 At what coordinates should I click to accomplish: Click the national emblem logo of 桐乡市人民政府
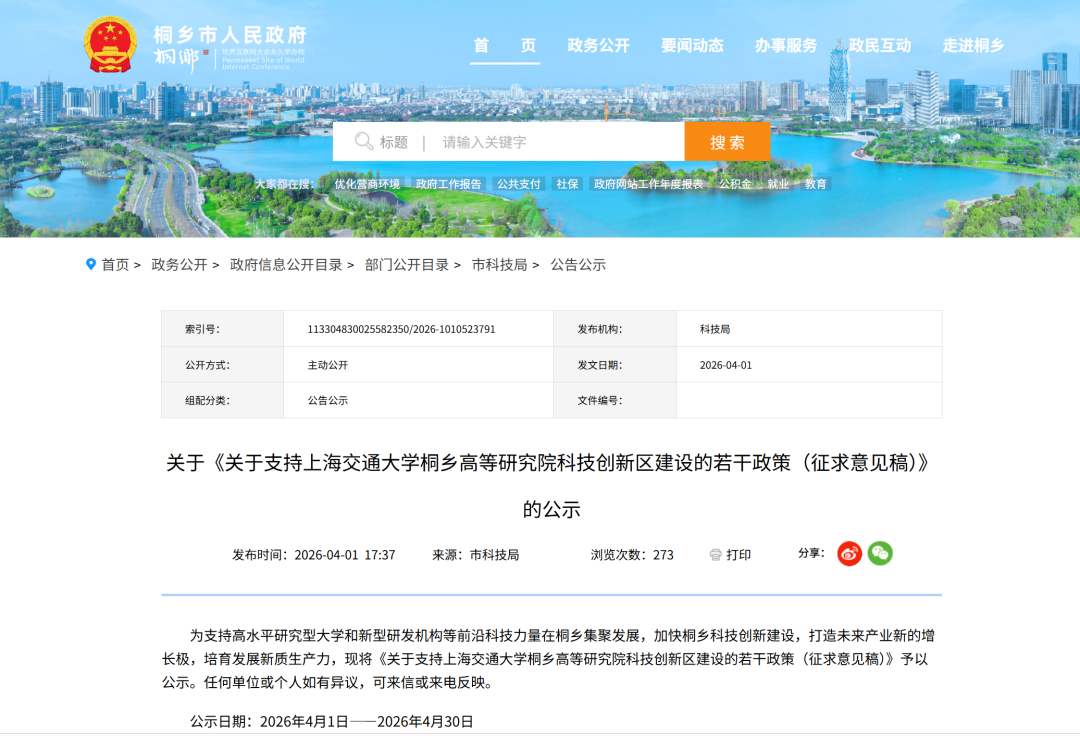tap(110, 43)
